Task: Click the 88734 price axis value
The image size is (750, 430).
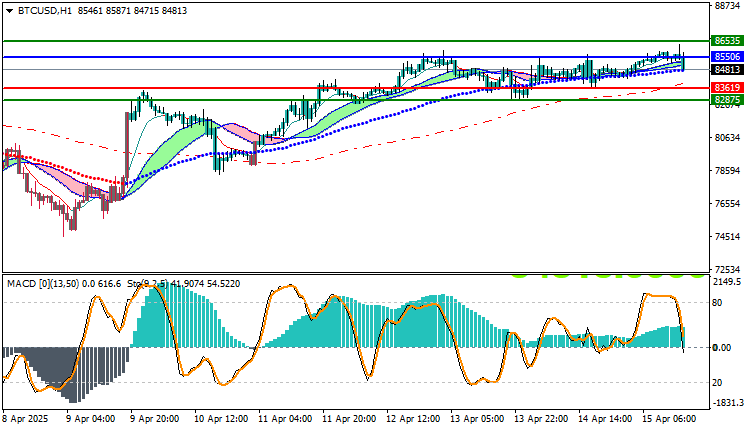Action: (727, 6)
